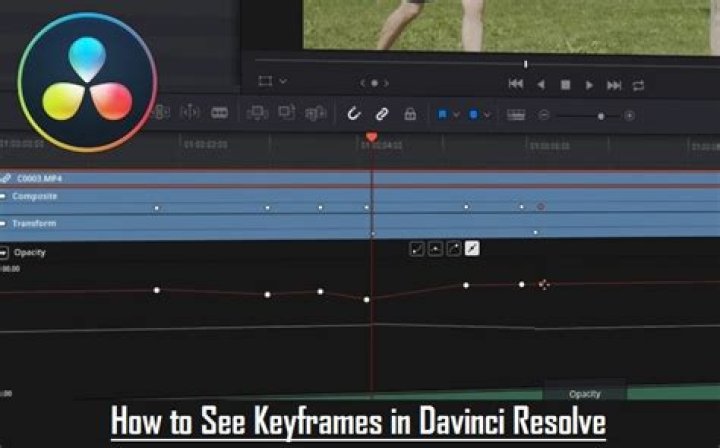
Task: Click the timeline zoom out minus button
Action: coord(544,115)
